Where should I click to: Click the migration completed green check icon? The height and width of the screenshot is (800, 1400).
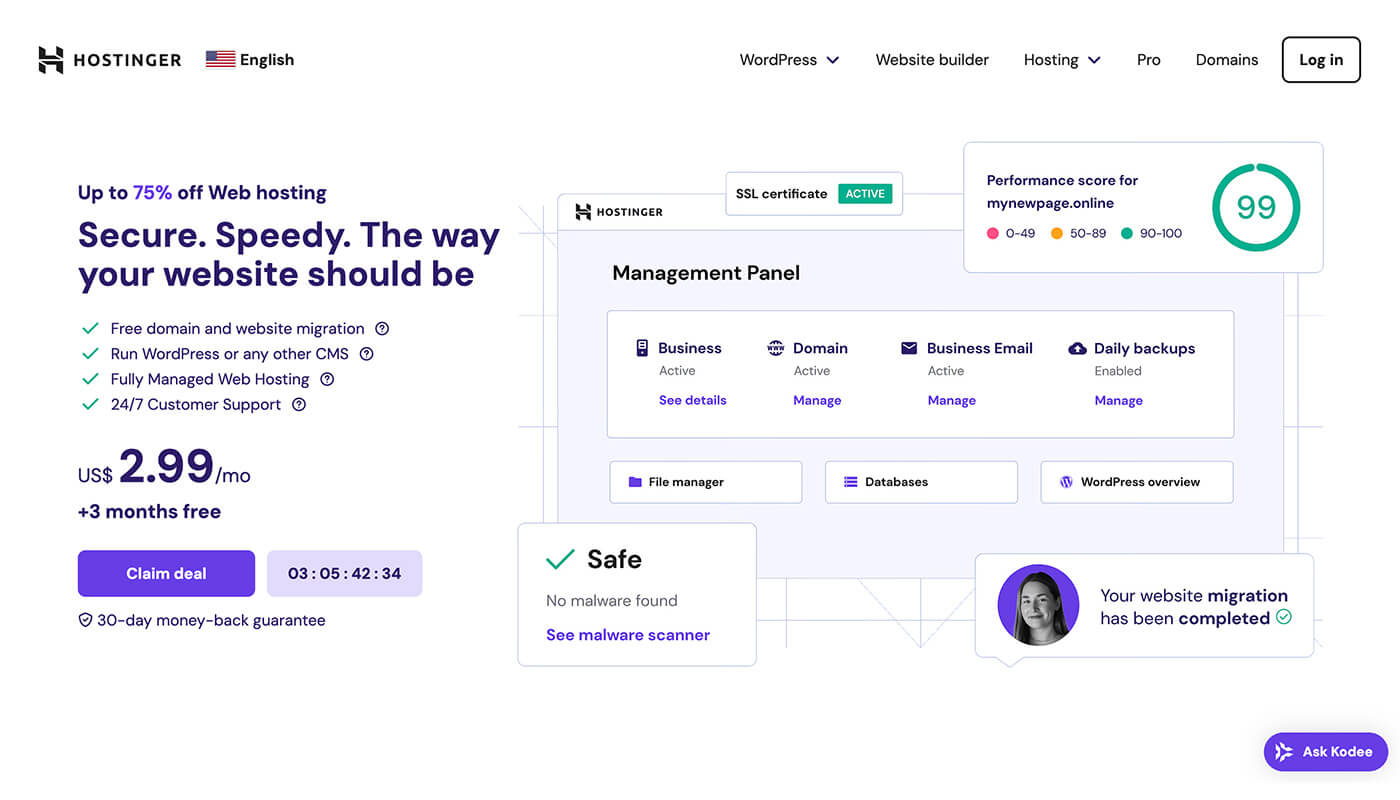1283,617
